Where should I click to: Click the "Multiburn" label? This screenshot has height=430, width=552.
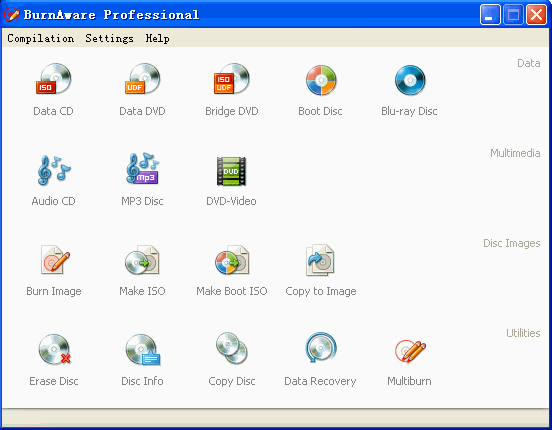pyautogui.click(x=409, y=381)
